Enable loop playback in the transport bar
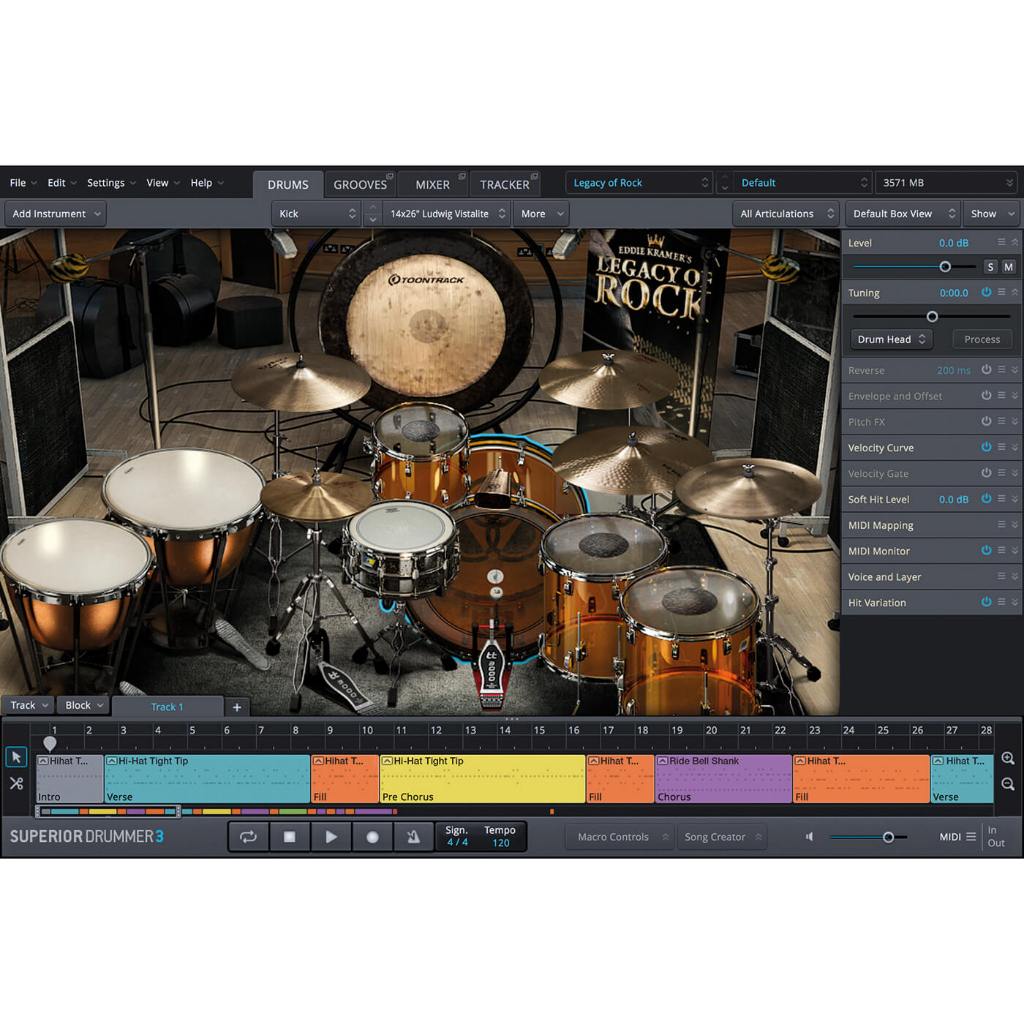The image size is (1024, 1024). (248, 837)
